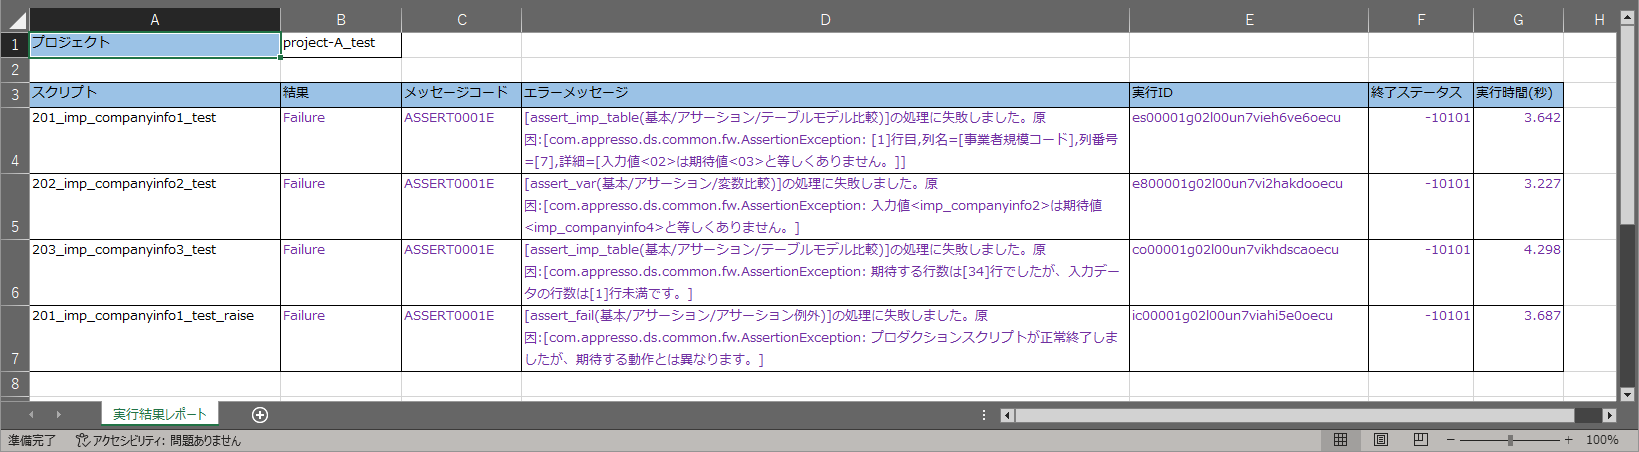This screenshot has width=1639, height=452.
Task: Select the スクリプト header cell
Action: click(155, 94)
